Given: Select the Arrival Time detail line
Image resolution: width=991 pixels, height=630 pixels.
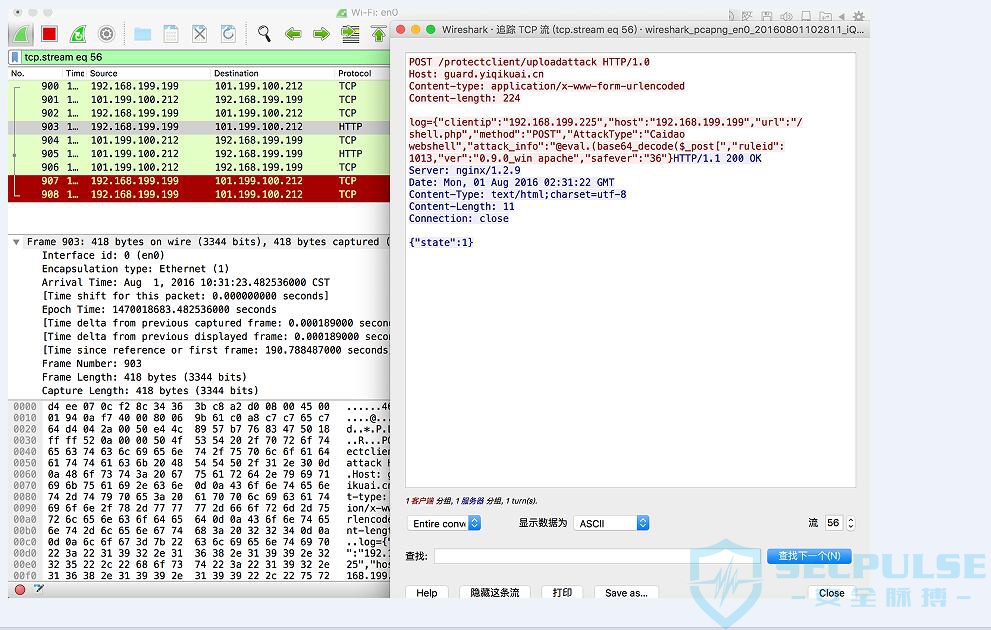Looking at the screenshot, I should click(x=186, y=282).
